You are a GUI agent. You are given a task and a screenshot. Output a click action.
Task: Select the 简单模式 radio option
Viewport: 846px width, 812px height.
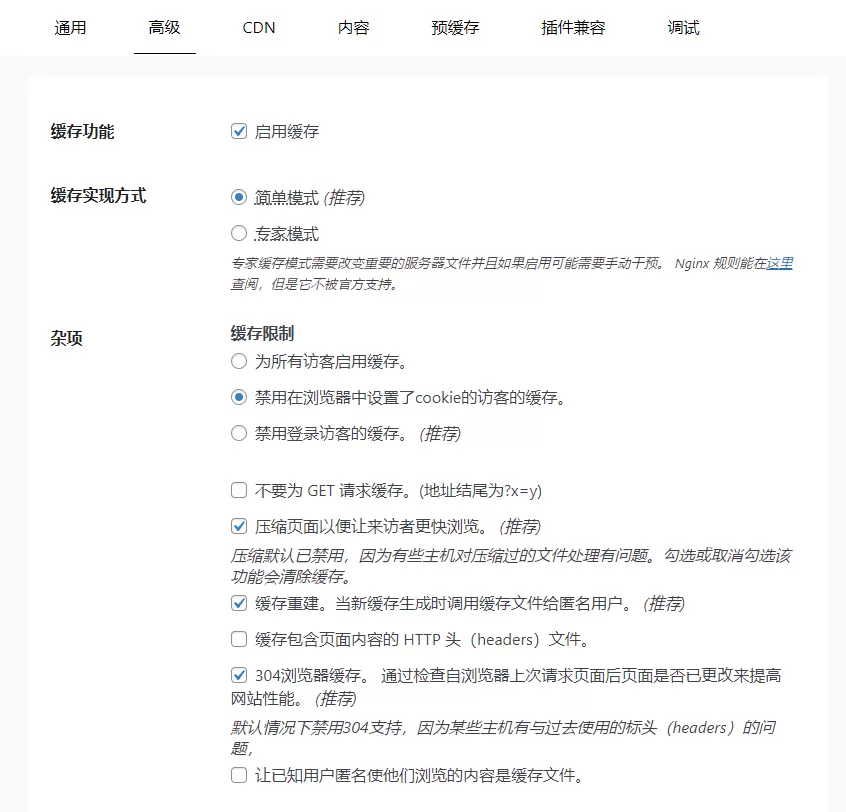pyautogui.click(x=239, y=197)
